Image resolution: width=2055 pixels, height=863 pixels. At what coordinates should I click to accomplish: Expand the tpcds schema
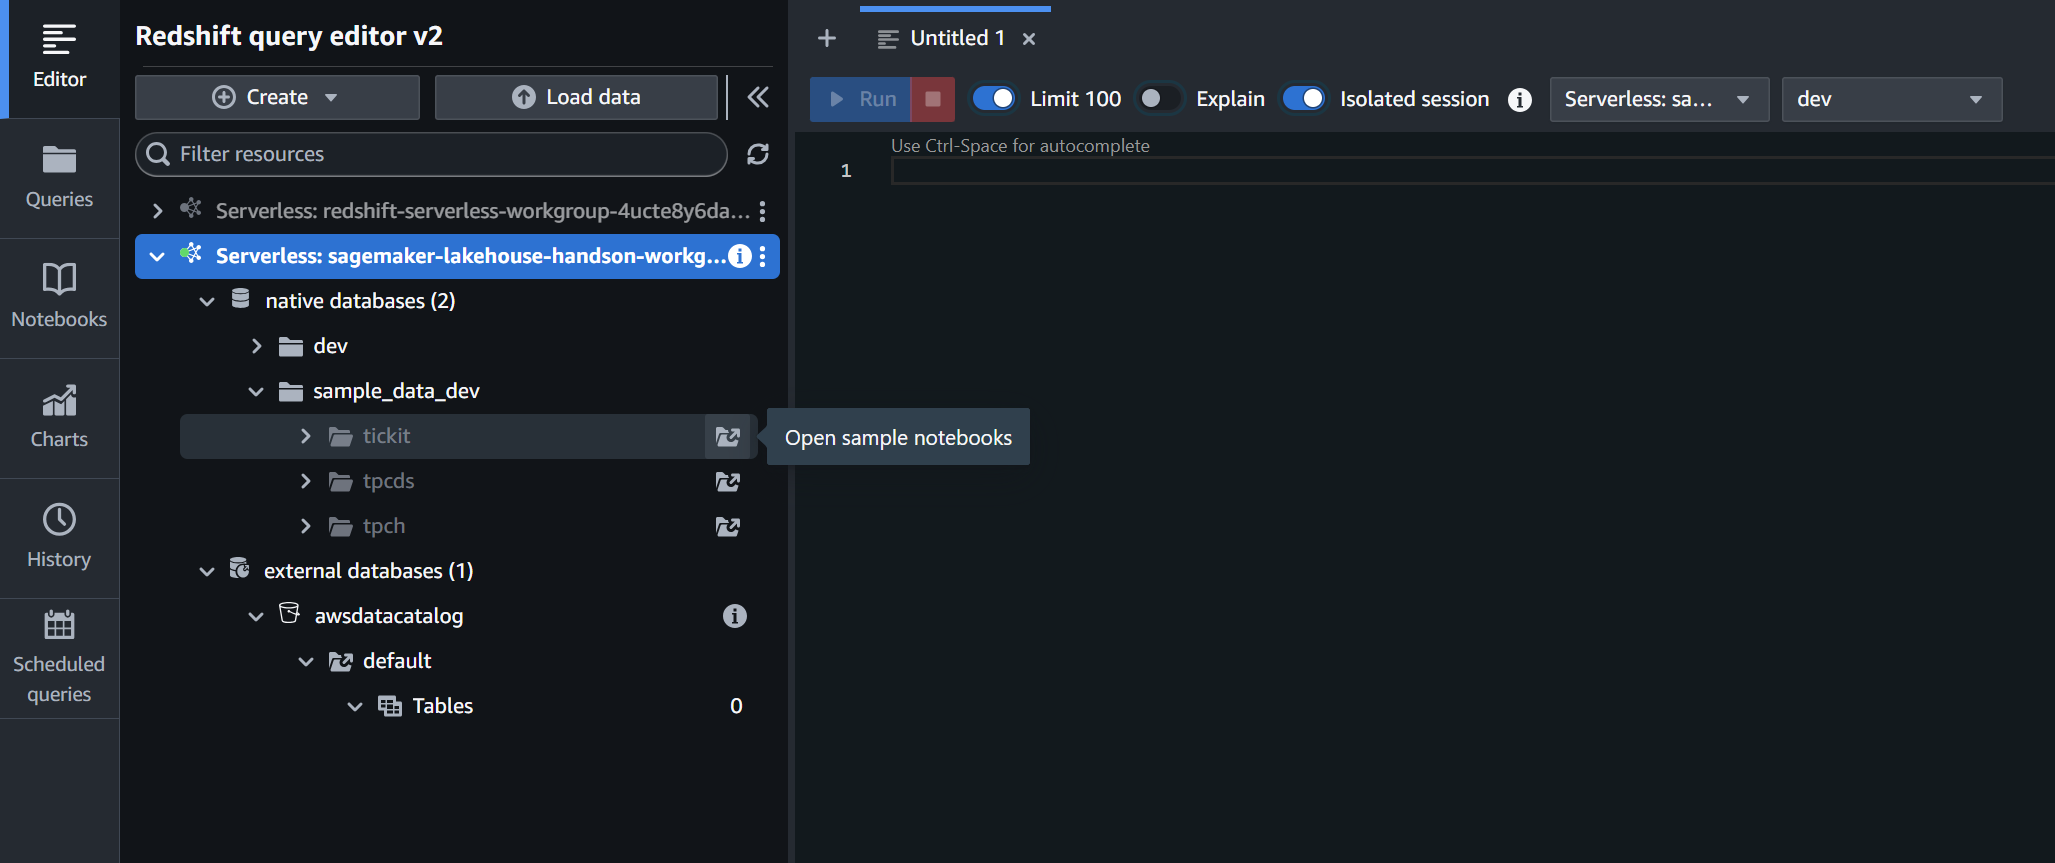(x=305, y=481)
